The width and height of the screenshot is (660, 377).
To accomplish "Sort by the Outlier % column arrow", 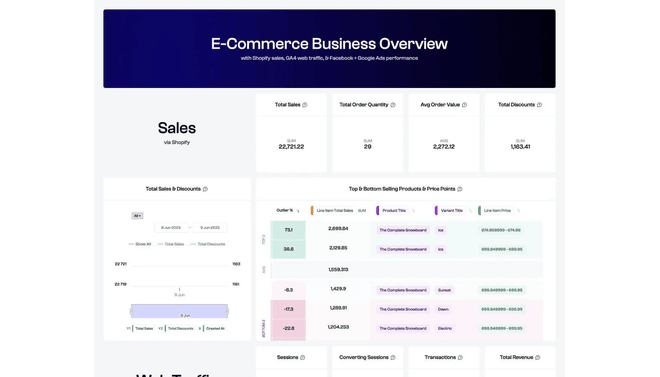I will click(298, 211).
